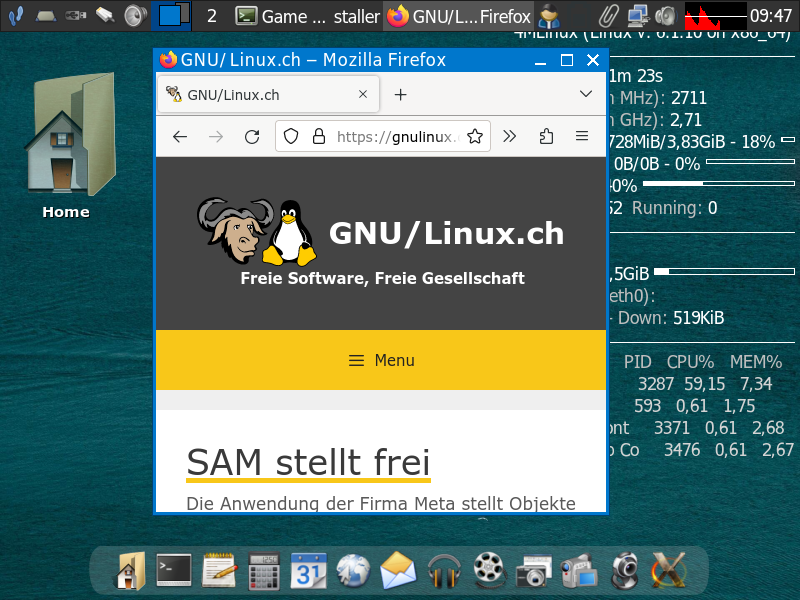Launch webcam app in dock
Screen dimensions: 800x600
click(x=624, y=571)
